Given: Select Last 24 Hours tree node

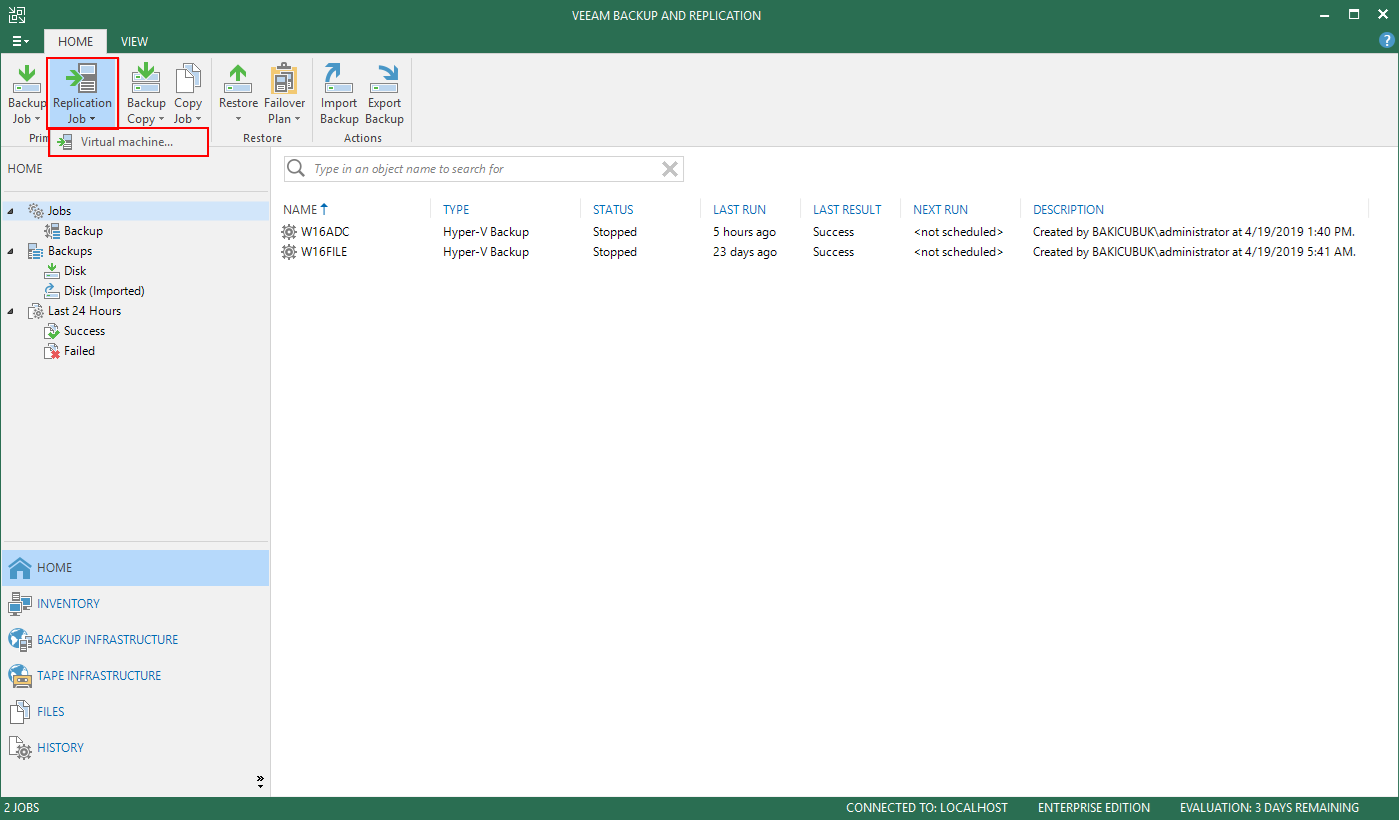Looking at the screenshot, I should click(84, 311).
